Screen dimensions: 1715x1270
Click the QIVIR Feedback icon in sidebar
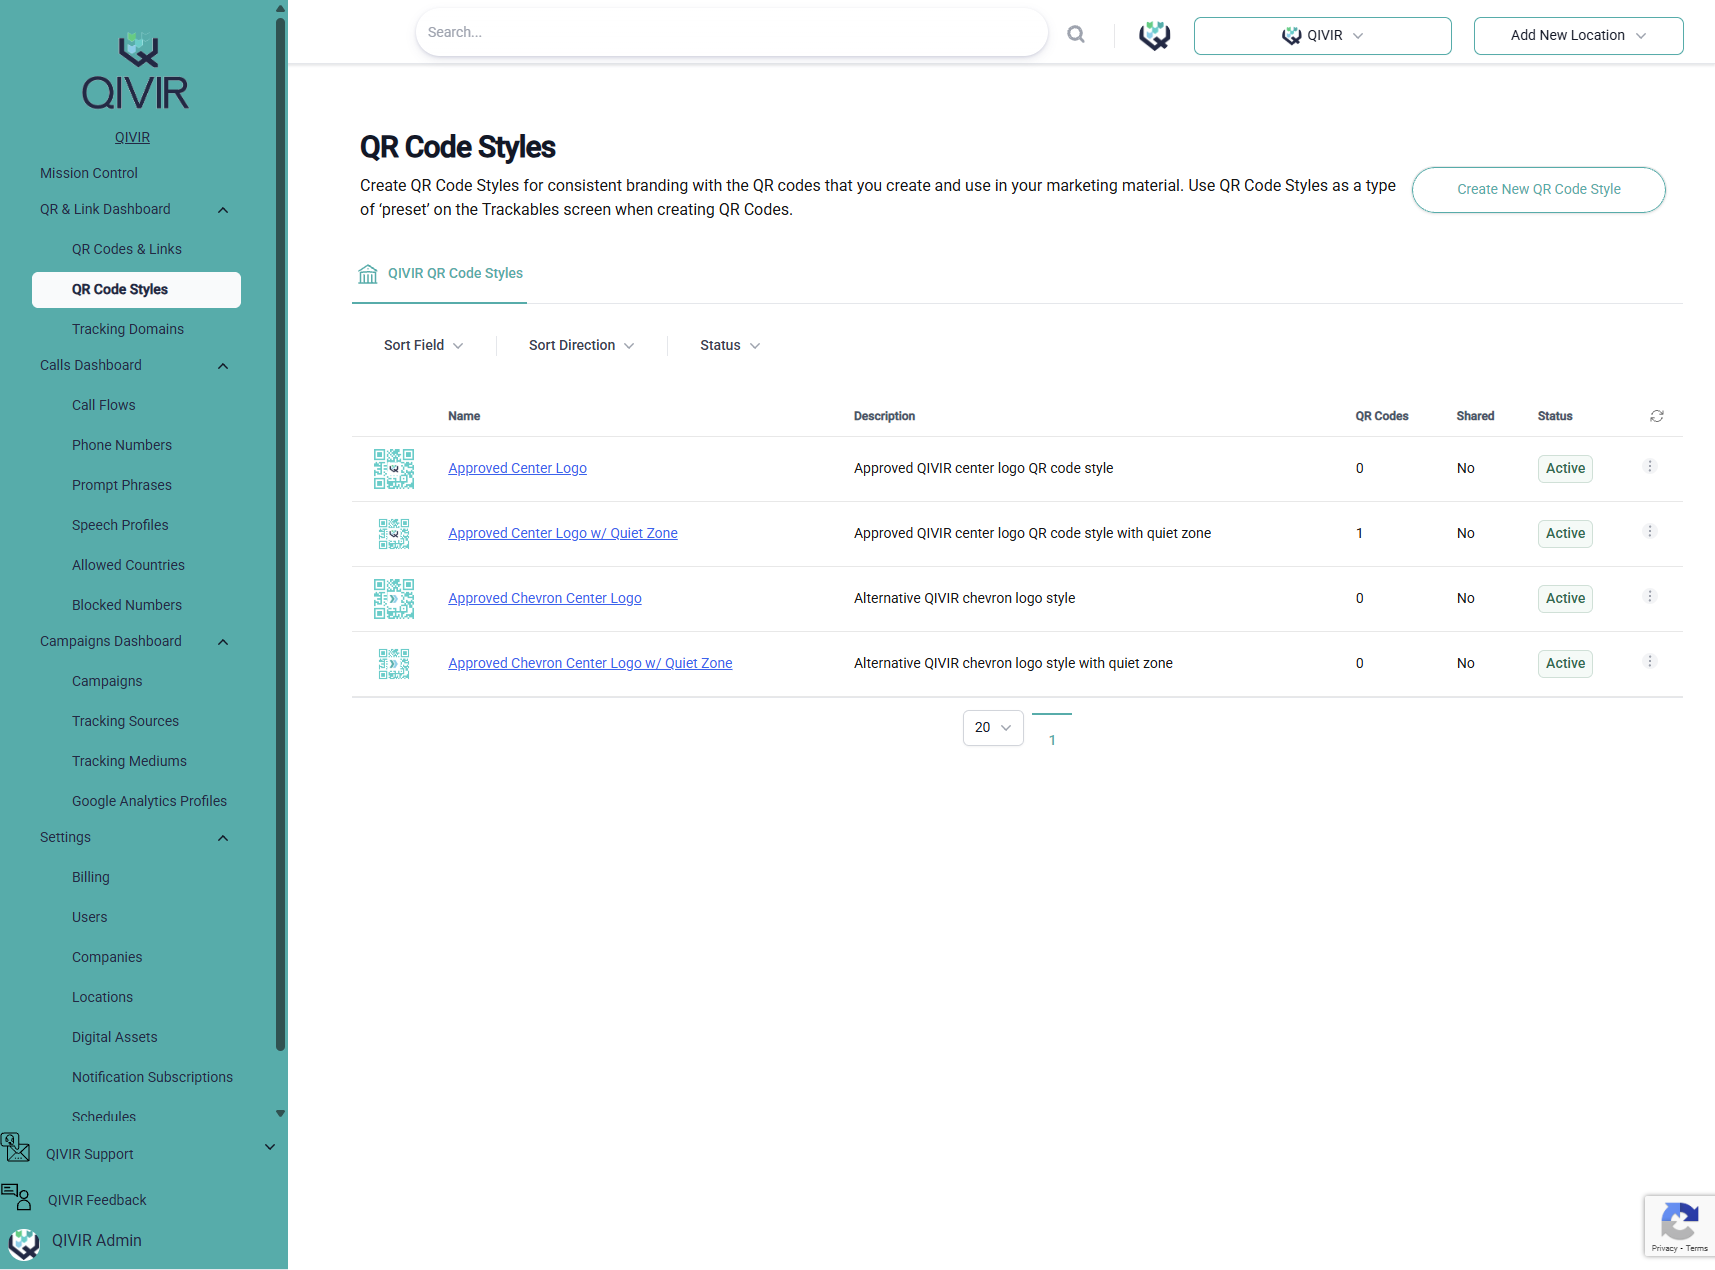tap(16, 1196)
